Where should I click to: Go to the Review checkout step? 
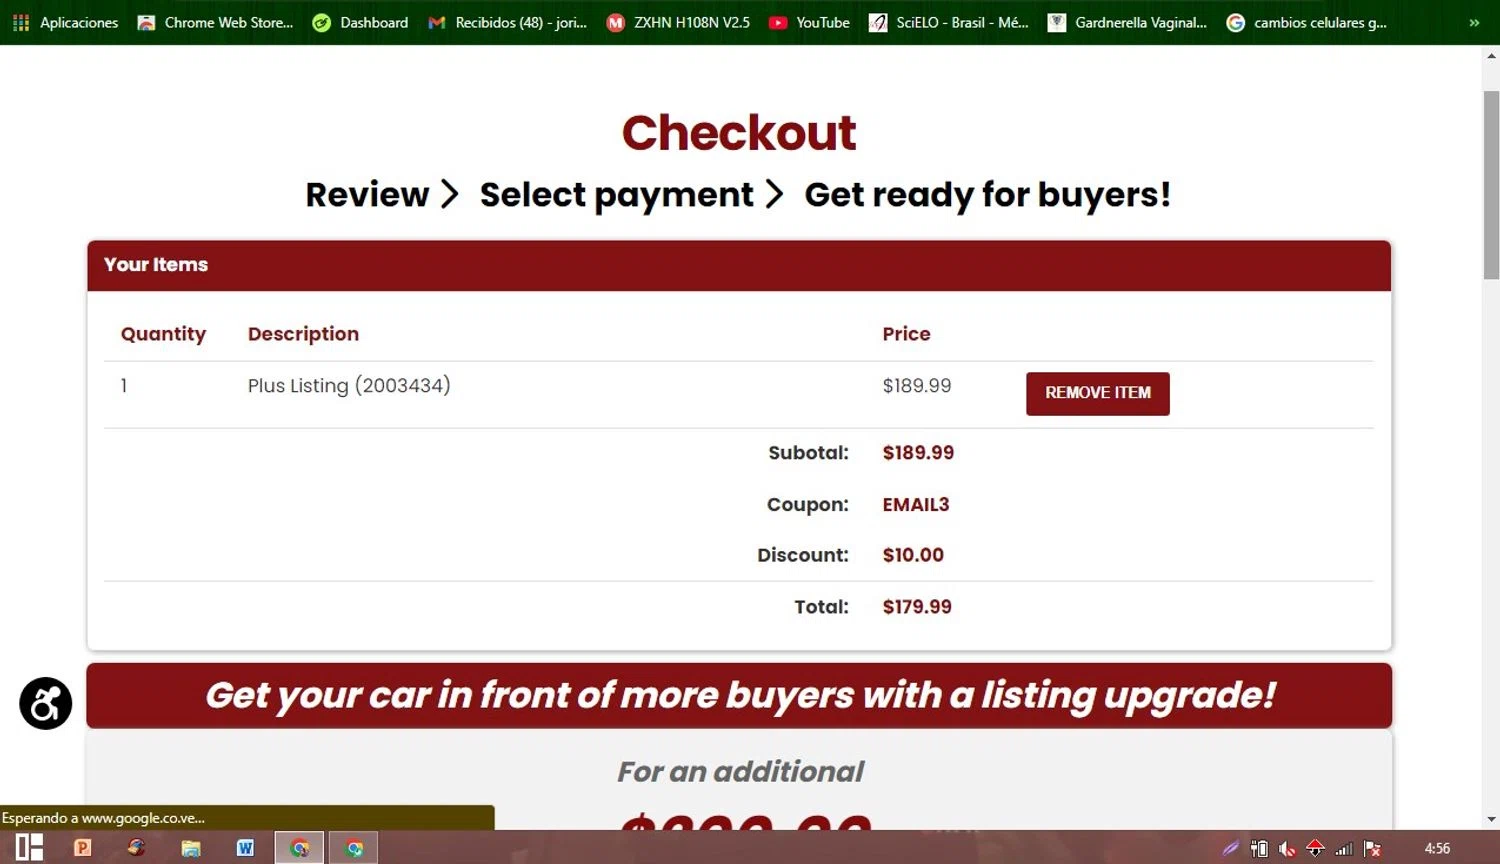pos(367,194)
